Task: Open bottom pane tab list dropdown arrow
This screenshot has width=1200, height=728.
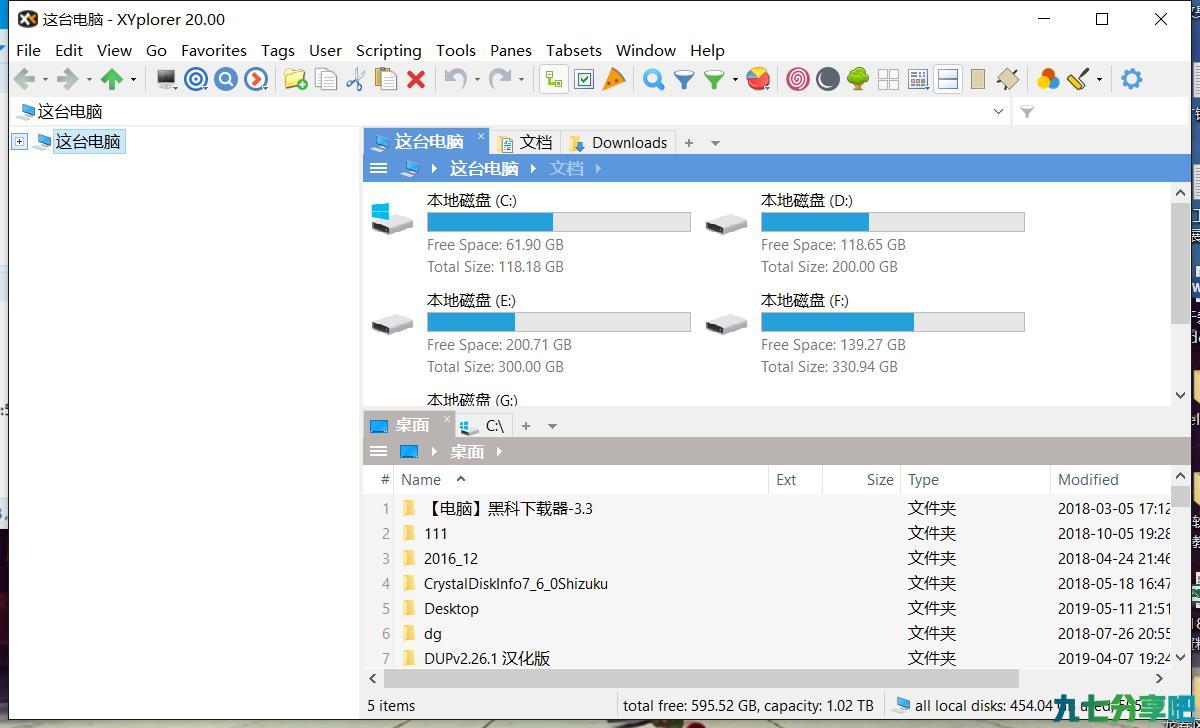Action: [552, 426]
